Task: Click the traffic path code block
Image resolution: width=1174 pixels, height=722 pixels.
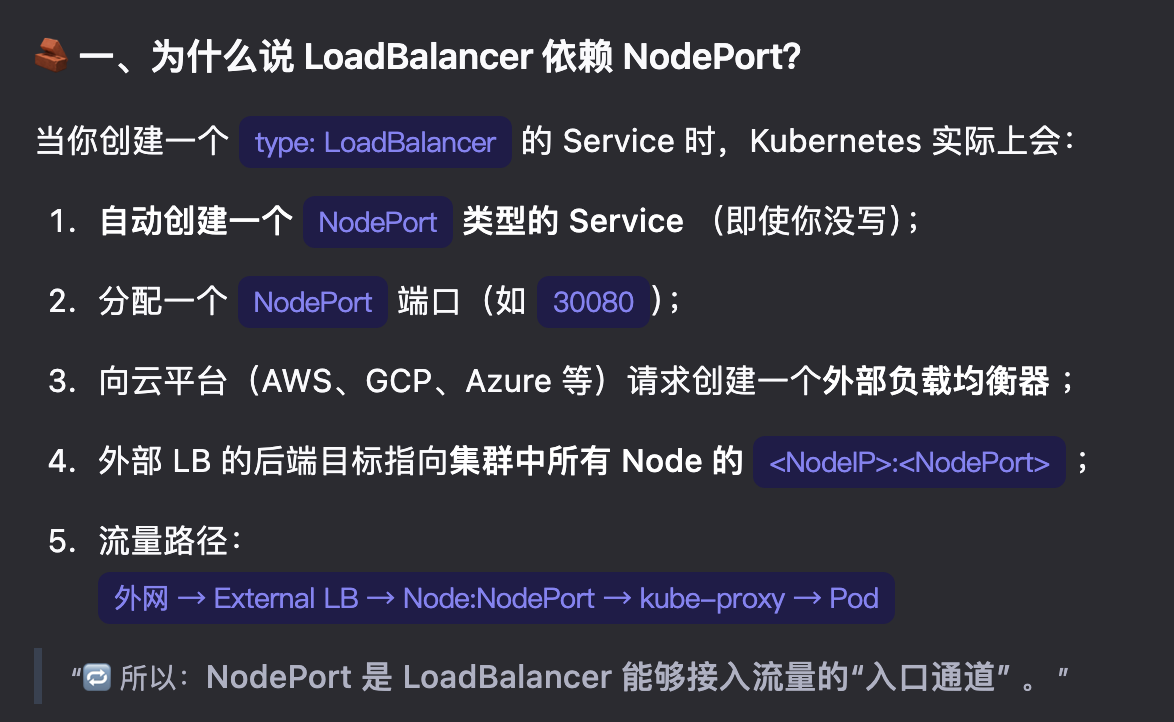Action: pos(496,598)
